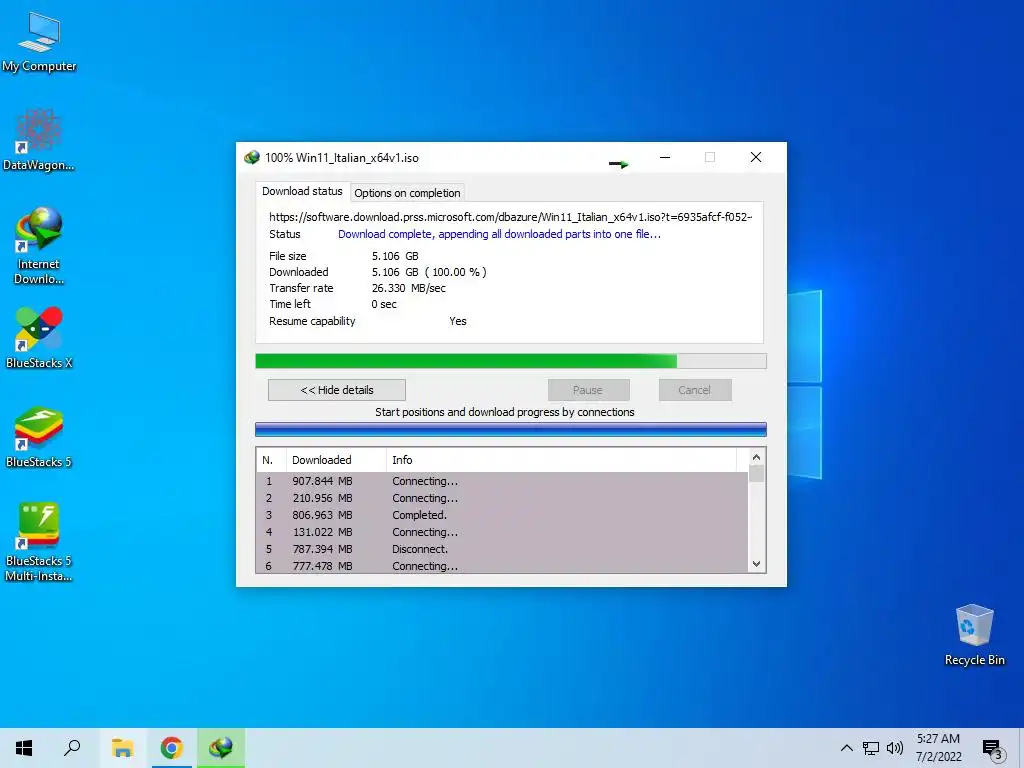Open BlueStacks 5 Multi-Instance Manager shortcut
Screen dimensions: 1024x768
pyautogui.click(x=39, y=541)
